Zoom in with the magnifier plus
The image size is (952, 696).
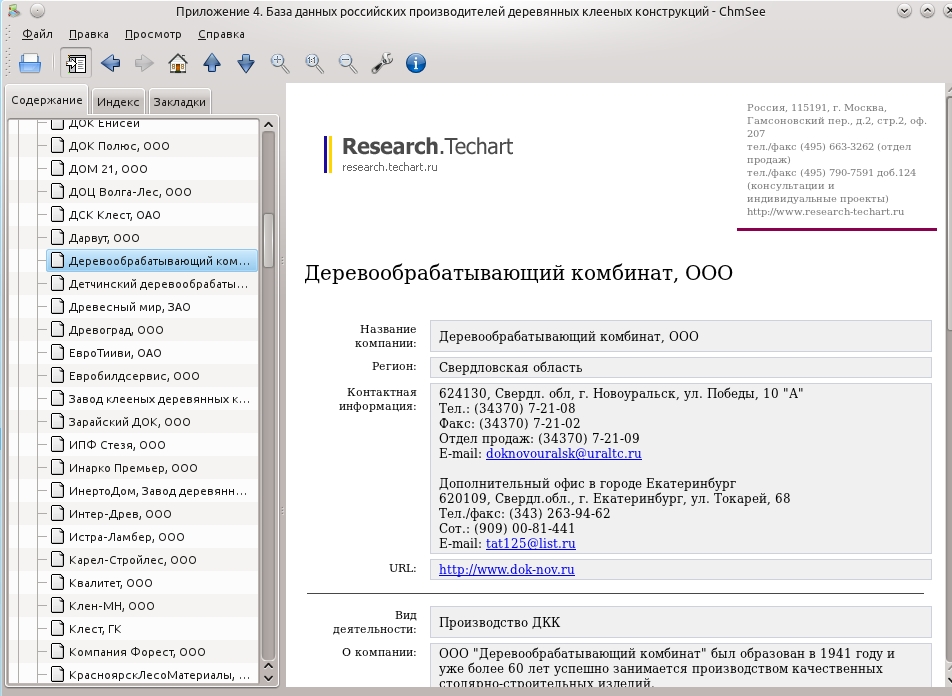(x=280, y=63)
